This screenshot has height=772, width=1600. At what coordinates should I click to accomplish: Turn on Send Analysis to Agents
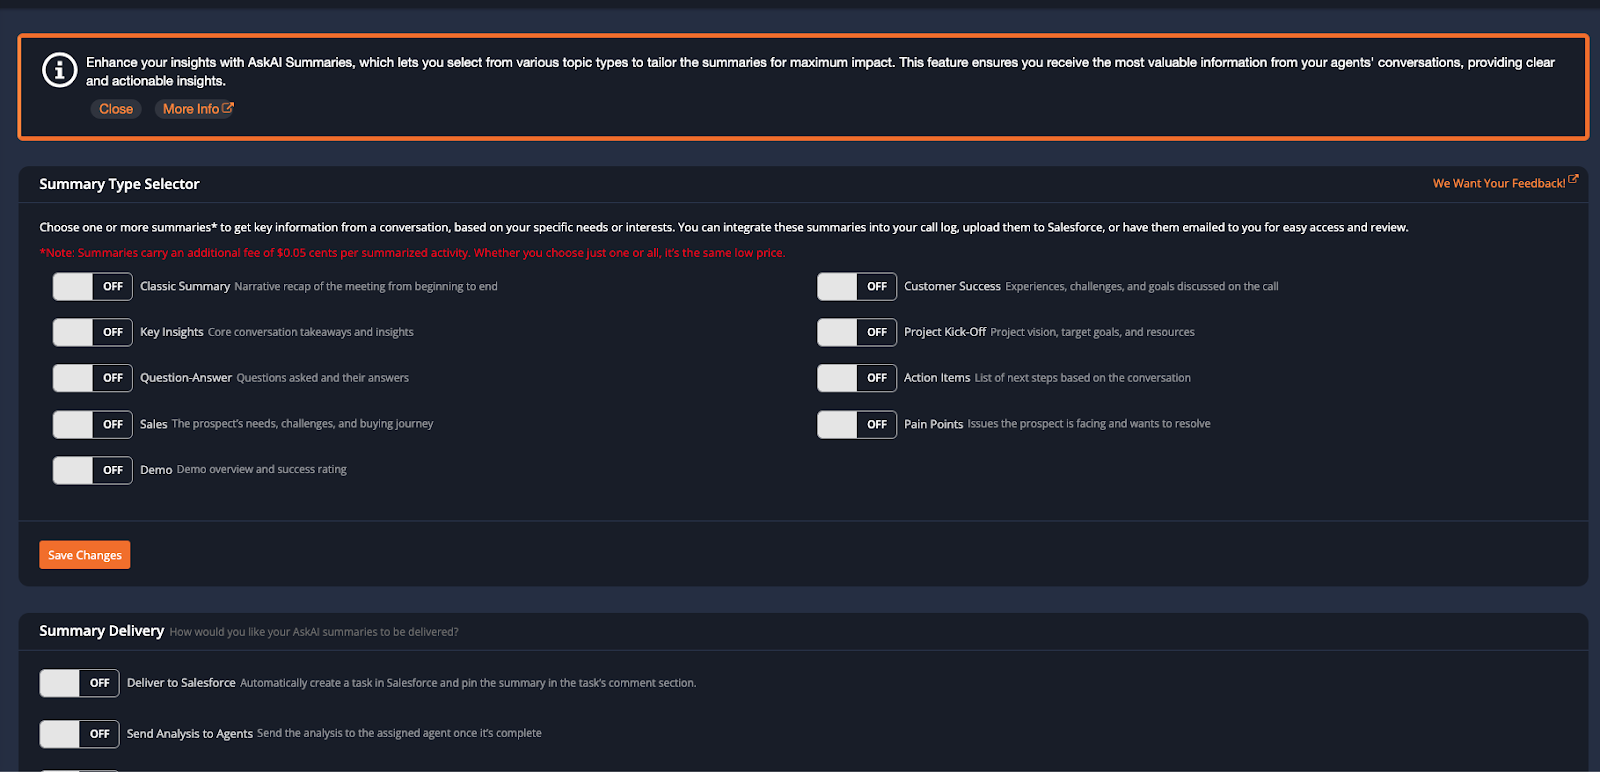tap(79, 734)
